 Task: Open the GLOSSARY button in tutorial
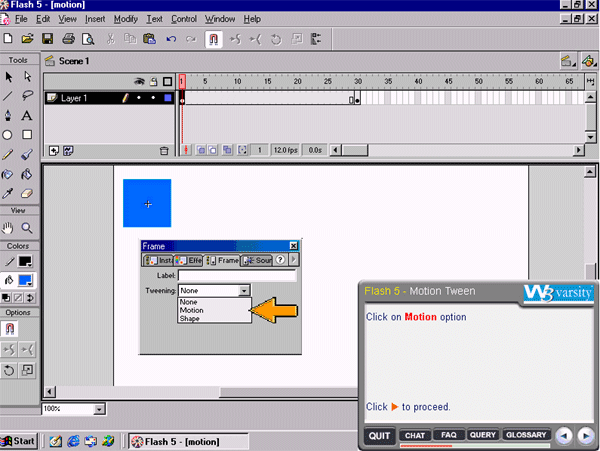coord(525,435)
